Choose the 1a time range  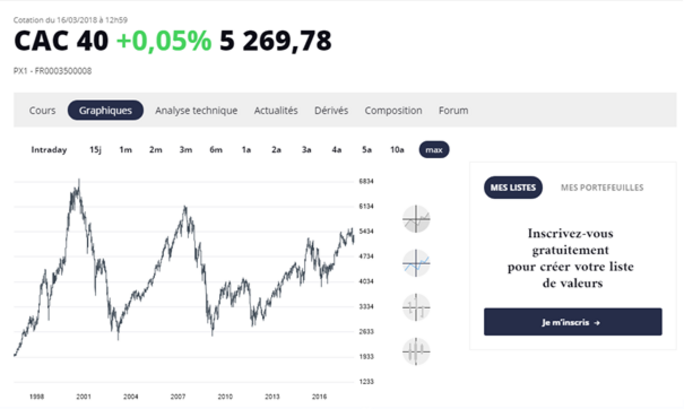pyautogui.click(x=246, y=150)
